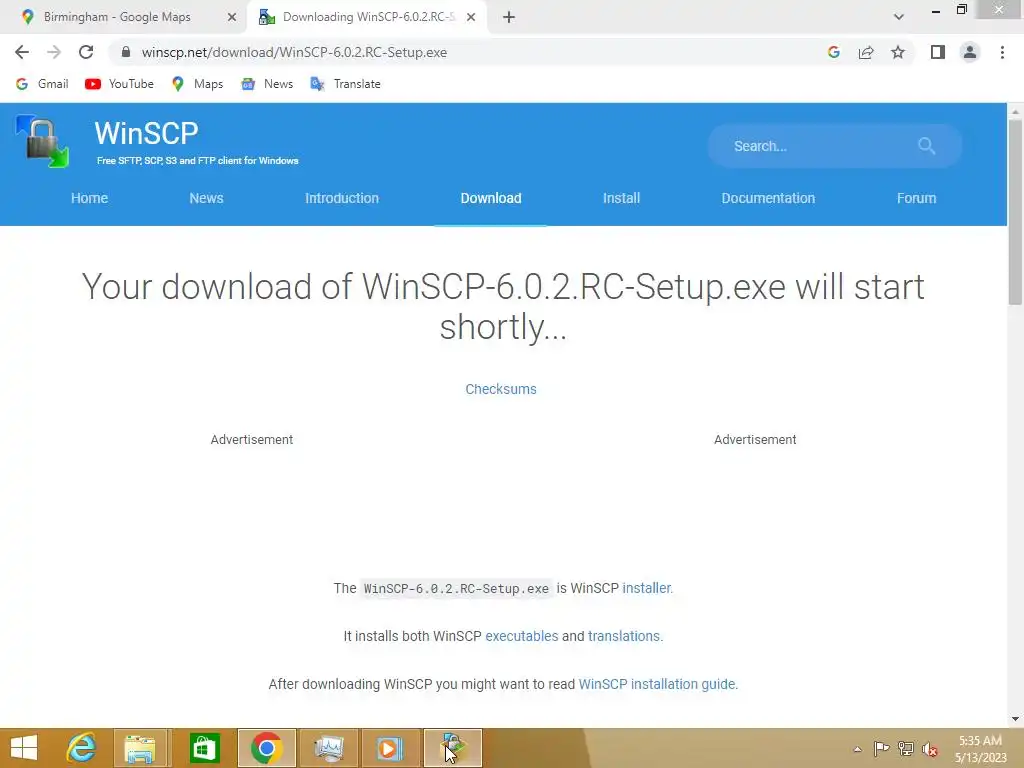Expand the tab search dropdown arrow
Screen dimensions: 1024x768
coord(899,17)
